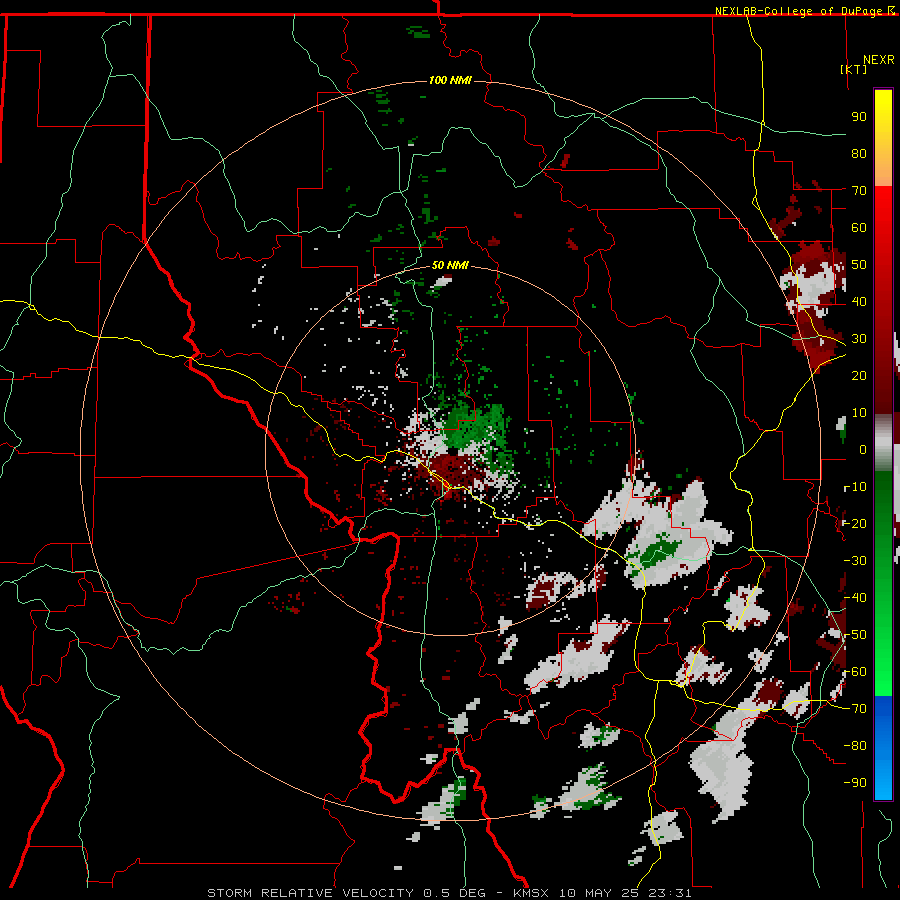900x900 pixels.
Task: Click the STORM RELATIVE VELOCITY caption
Action: pyautogui.click(x=310, y=893)
